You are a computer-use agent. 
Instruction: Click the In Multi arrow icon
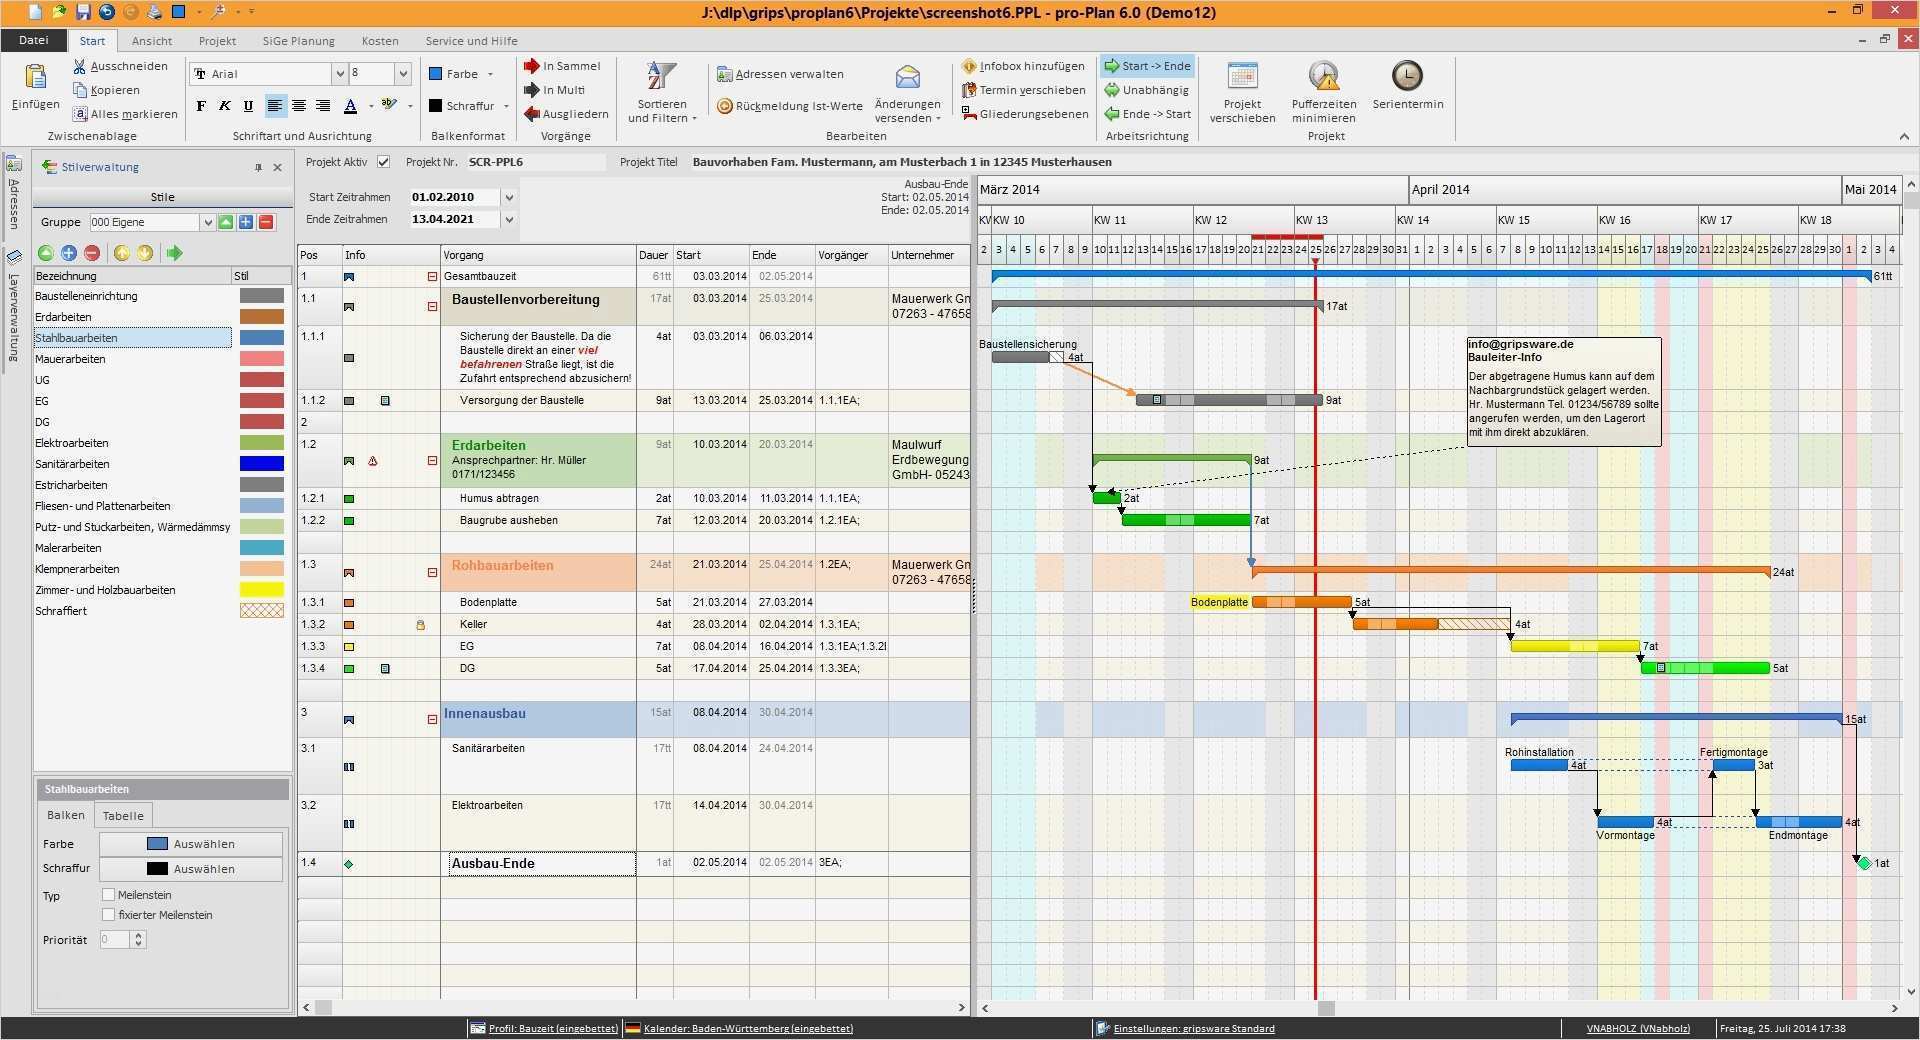point(532,90)
